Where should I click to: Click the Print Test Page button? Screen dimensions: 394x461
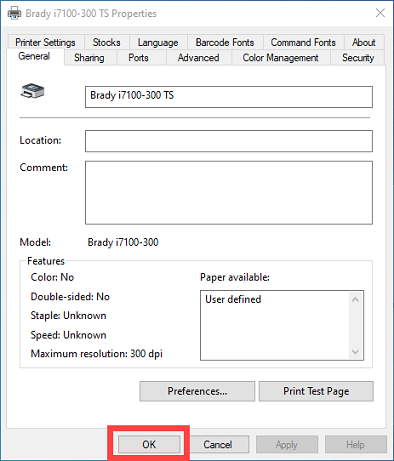(316, 391)
